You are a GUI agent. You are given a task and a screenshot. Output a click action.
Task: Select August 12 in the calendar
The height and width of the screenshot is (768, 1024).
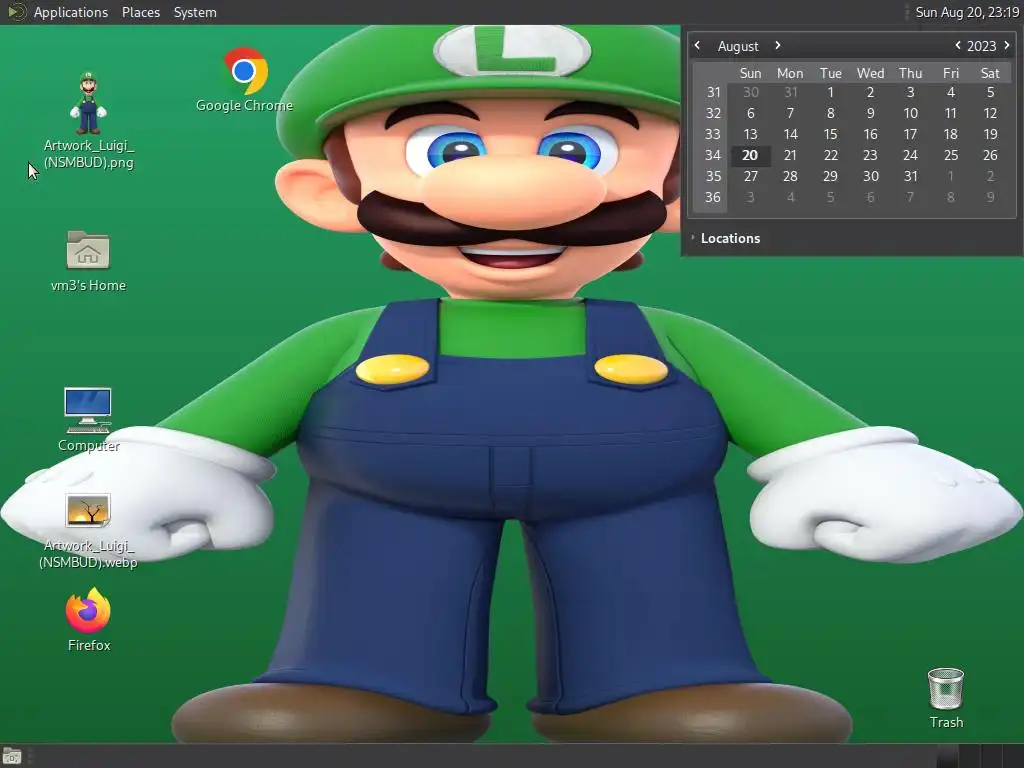point(990,114)
